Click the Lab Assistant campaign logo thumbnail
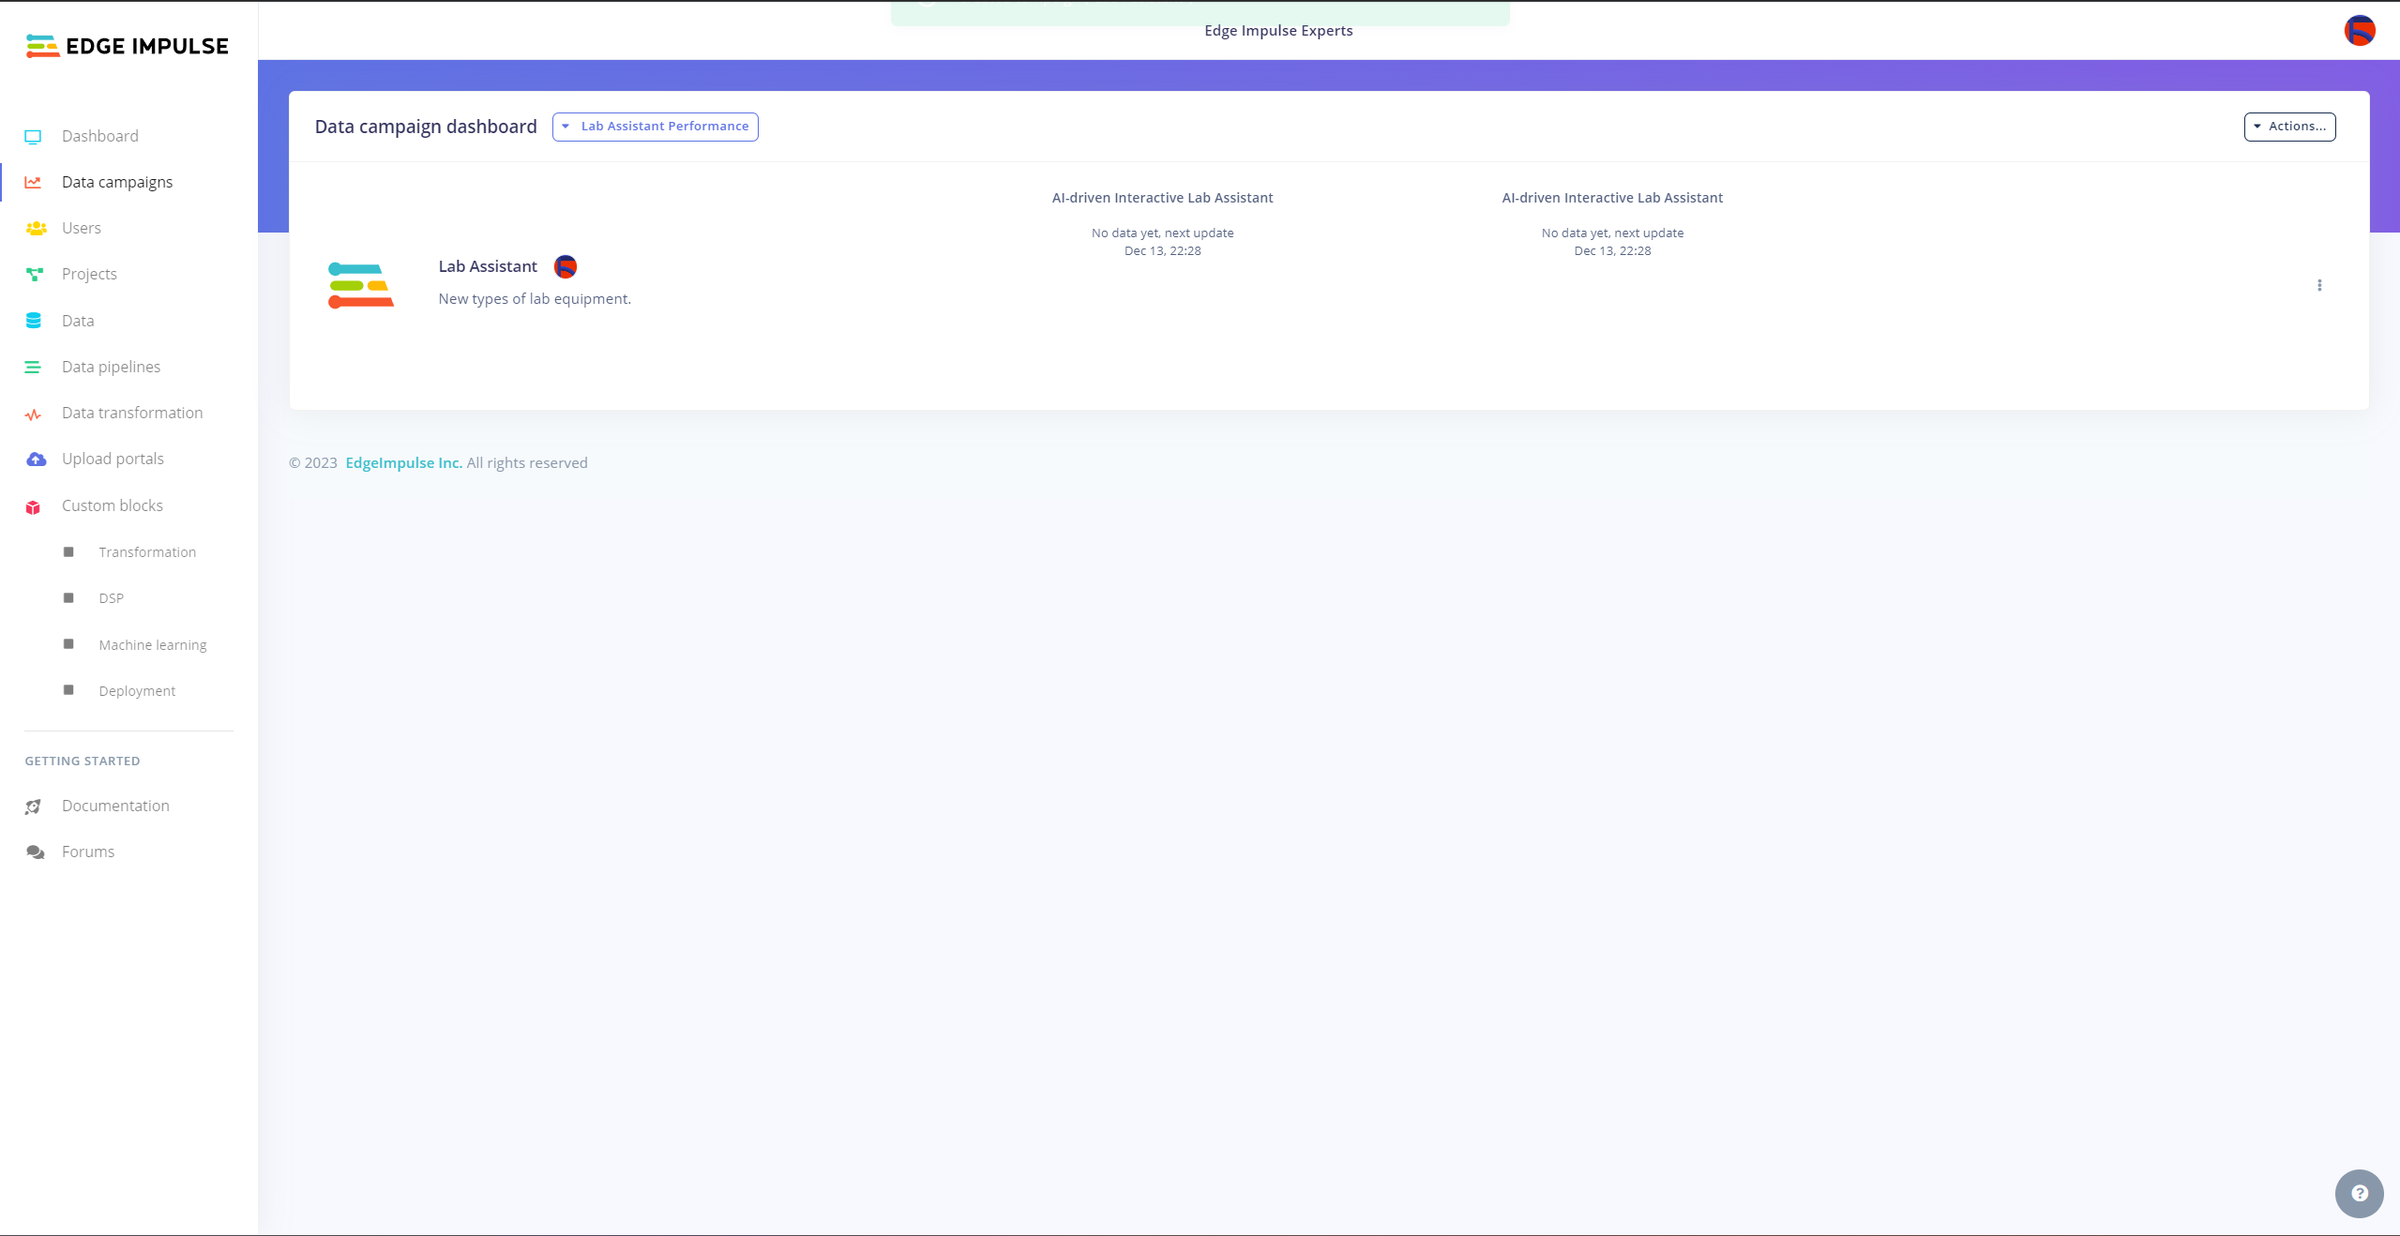This screenshot has width=2400, height=1236. pyautogui.click(x=361, y=286)
